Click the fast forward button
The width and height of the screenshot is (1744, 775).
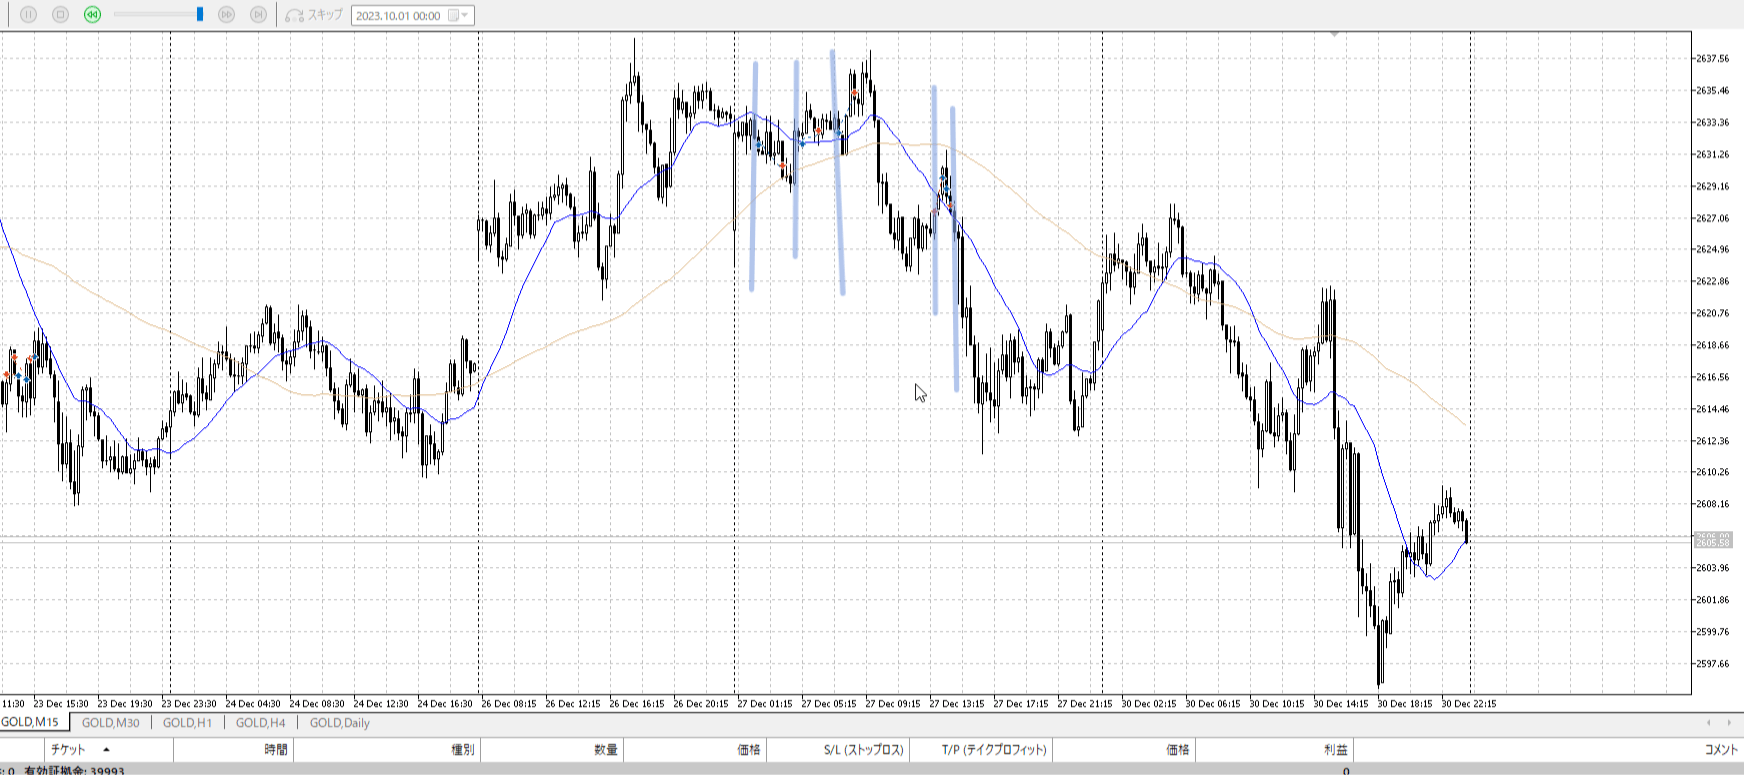coord(226,15)
